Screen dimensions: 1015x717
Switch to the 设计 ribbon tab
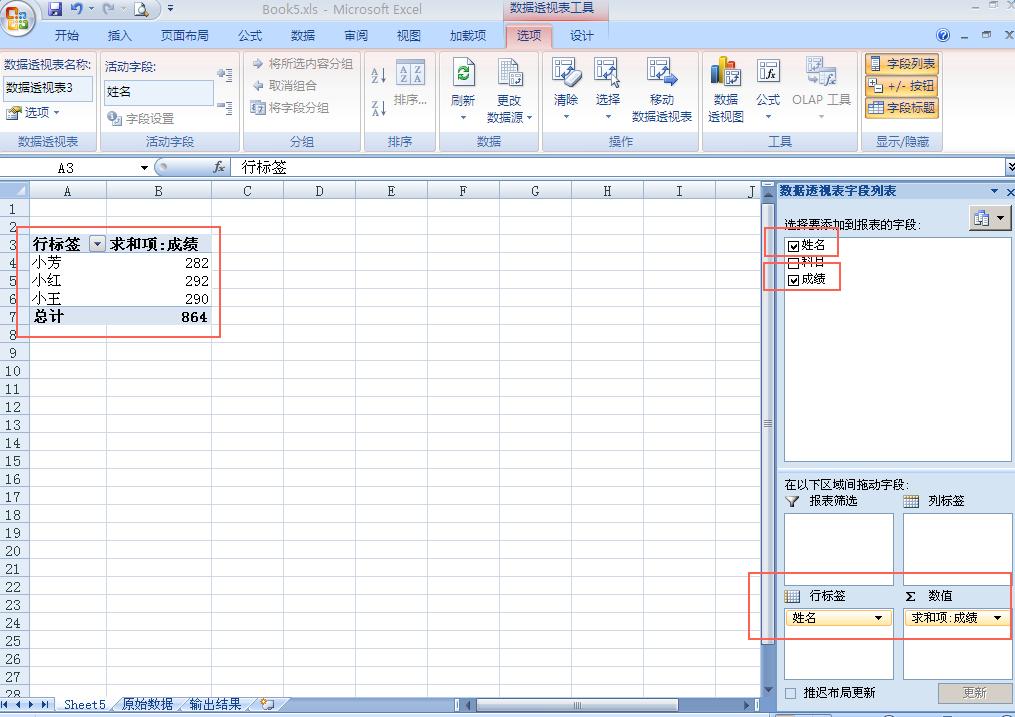(583, 36)
